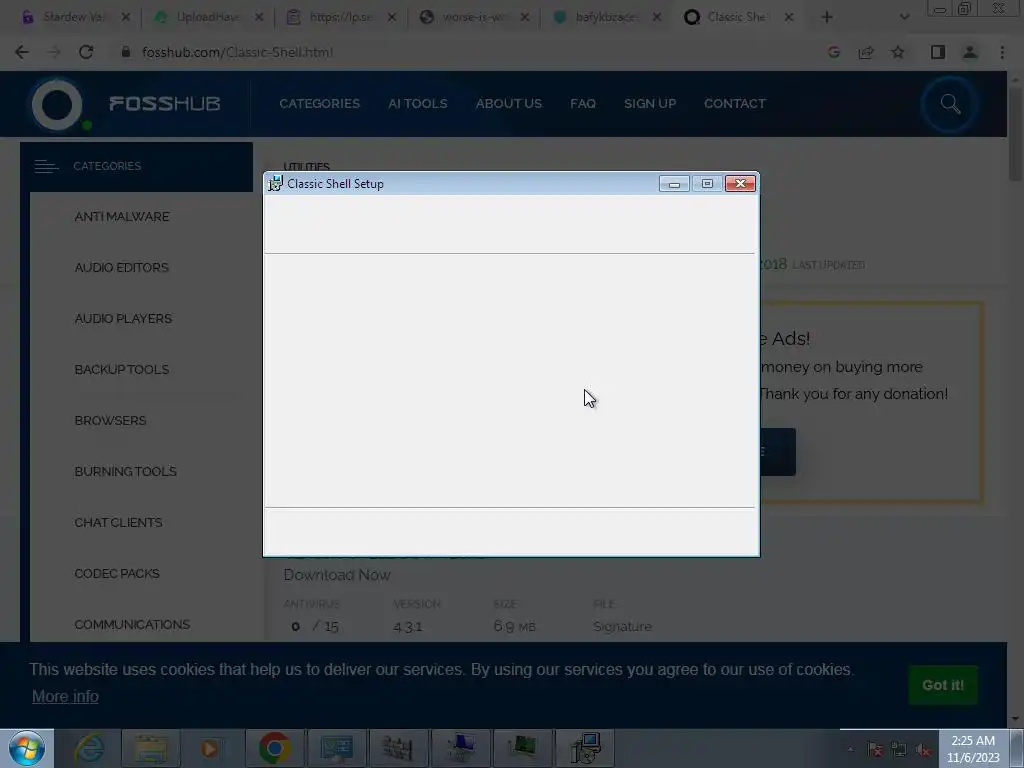
Task: Click the FossHub logo
Action: coord(126,104)
